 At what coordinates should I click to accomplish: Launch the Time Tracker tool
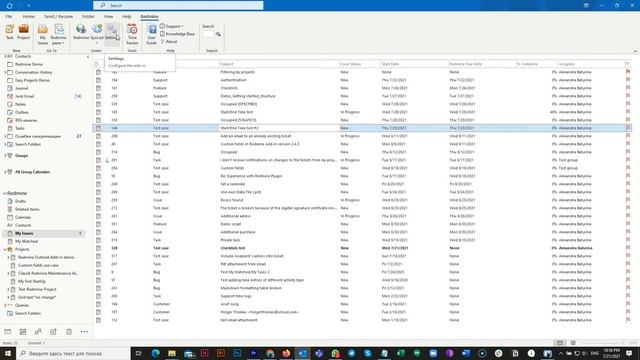point(132,34)
